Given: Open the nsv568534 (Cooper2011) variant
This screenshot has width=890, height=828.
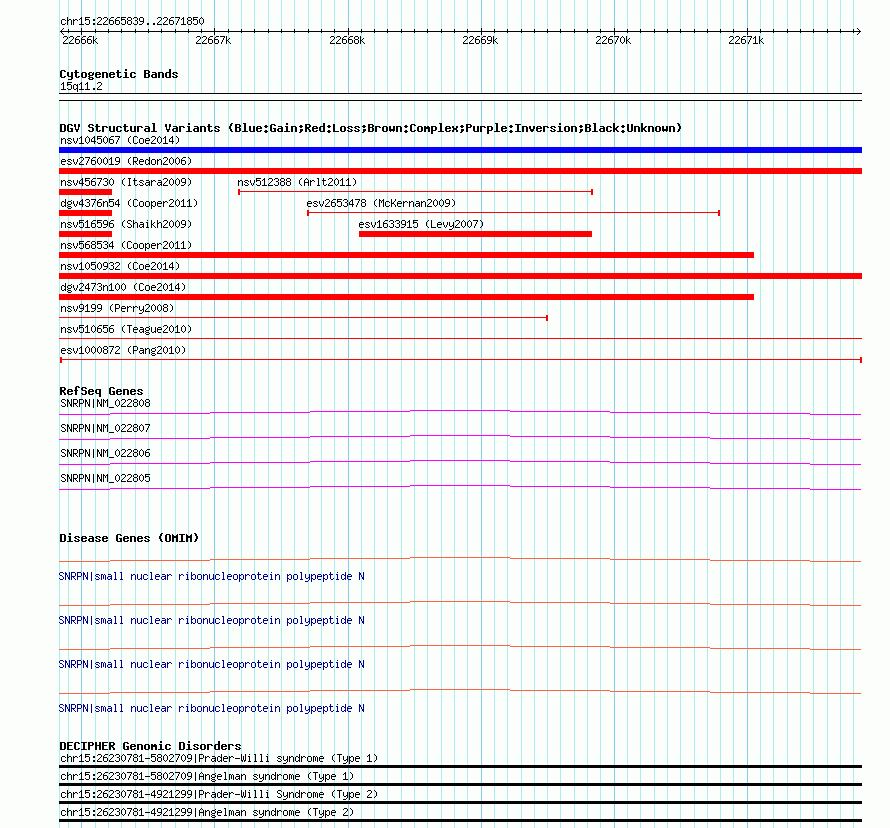Looking at the screenshot, I should coord(126,245).
